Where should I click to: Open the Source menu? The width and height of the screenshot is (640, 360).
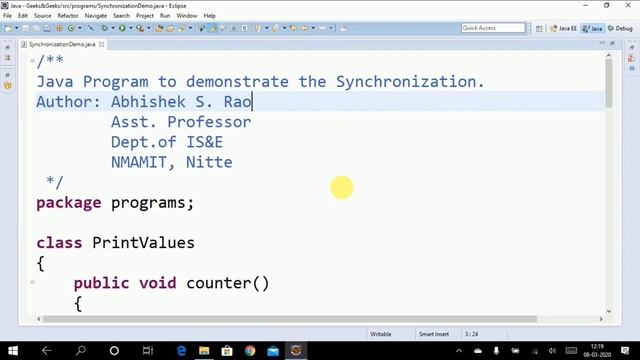click(x=42, y=16)
